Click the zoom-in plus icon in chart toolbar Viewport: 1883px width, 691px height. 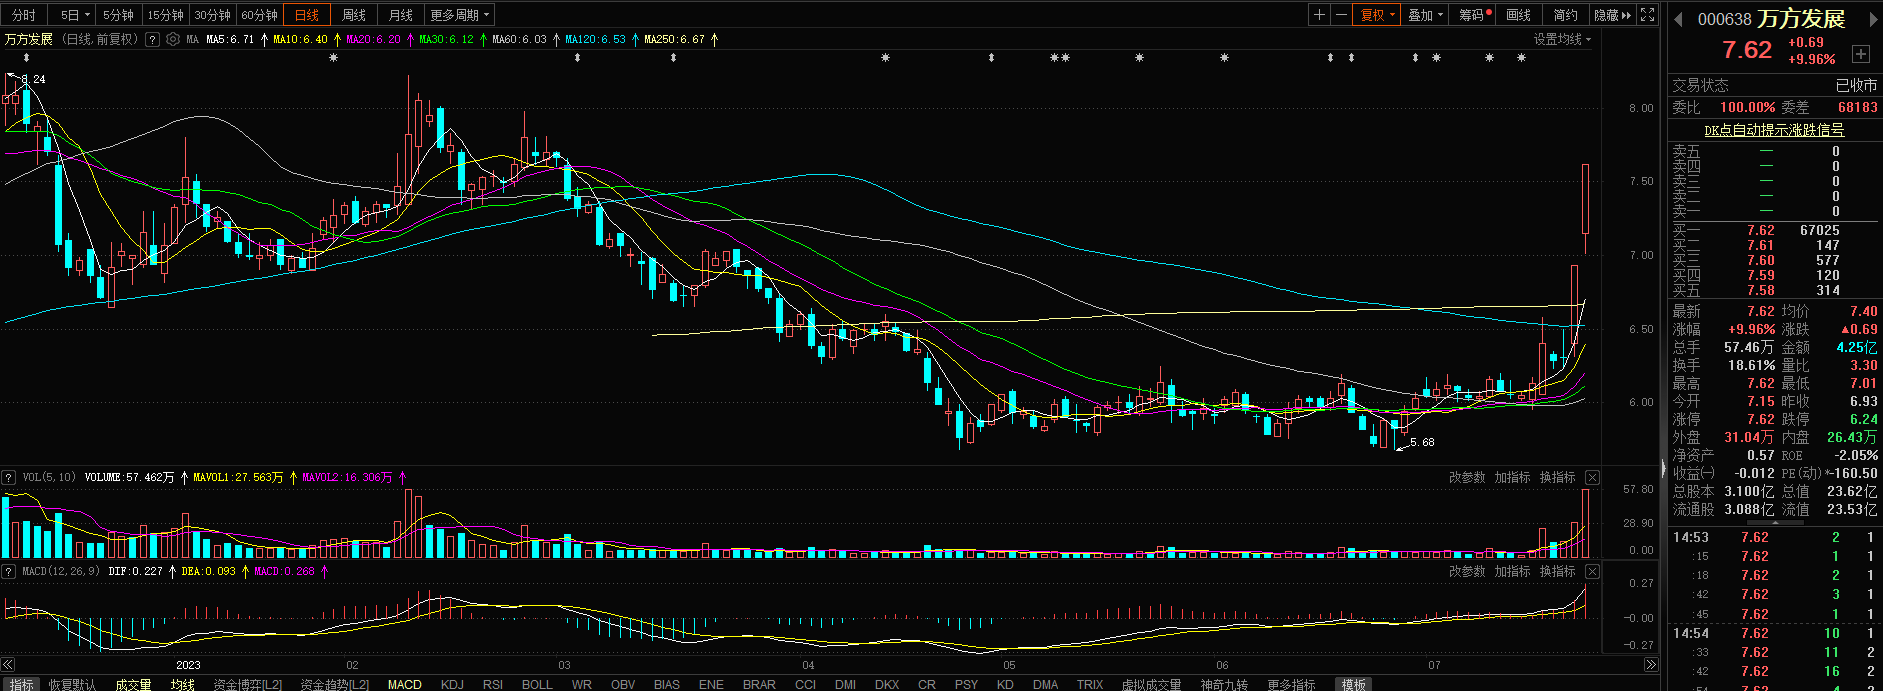tap(1320, 15)
